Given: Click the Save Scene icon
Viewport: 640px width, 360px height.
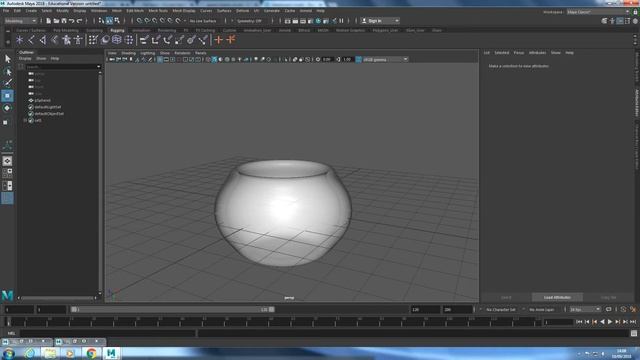Looking at the screenshot, I should pyautogui.click(x=64, y=20).
